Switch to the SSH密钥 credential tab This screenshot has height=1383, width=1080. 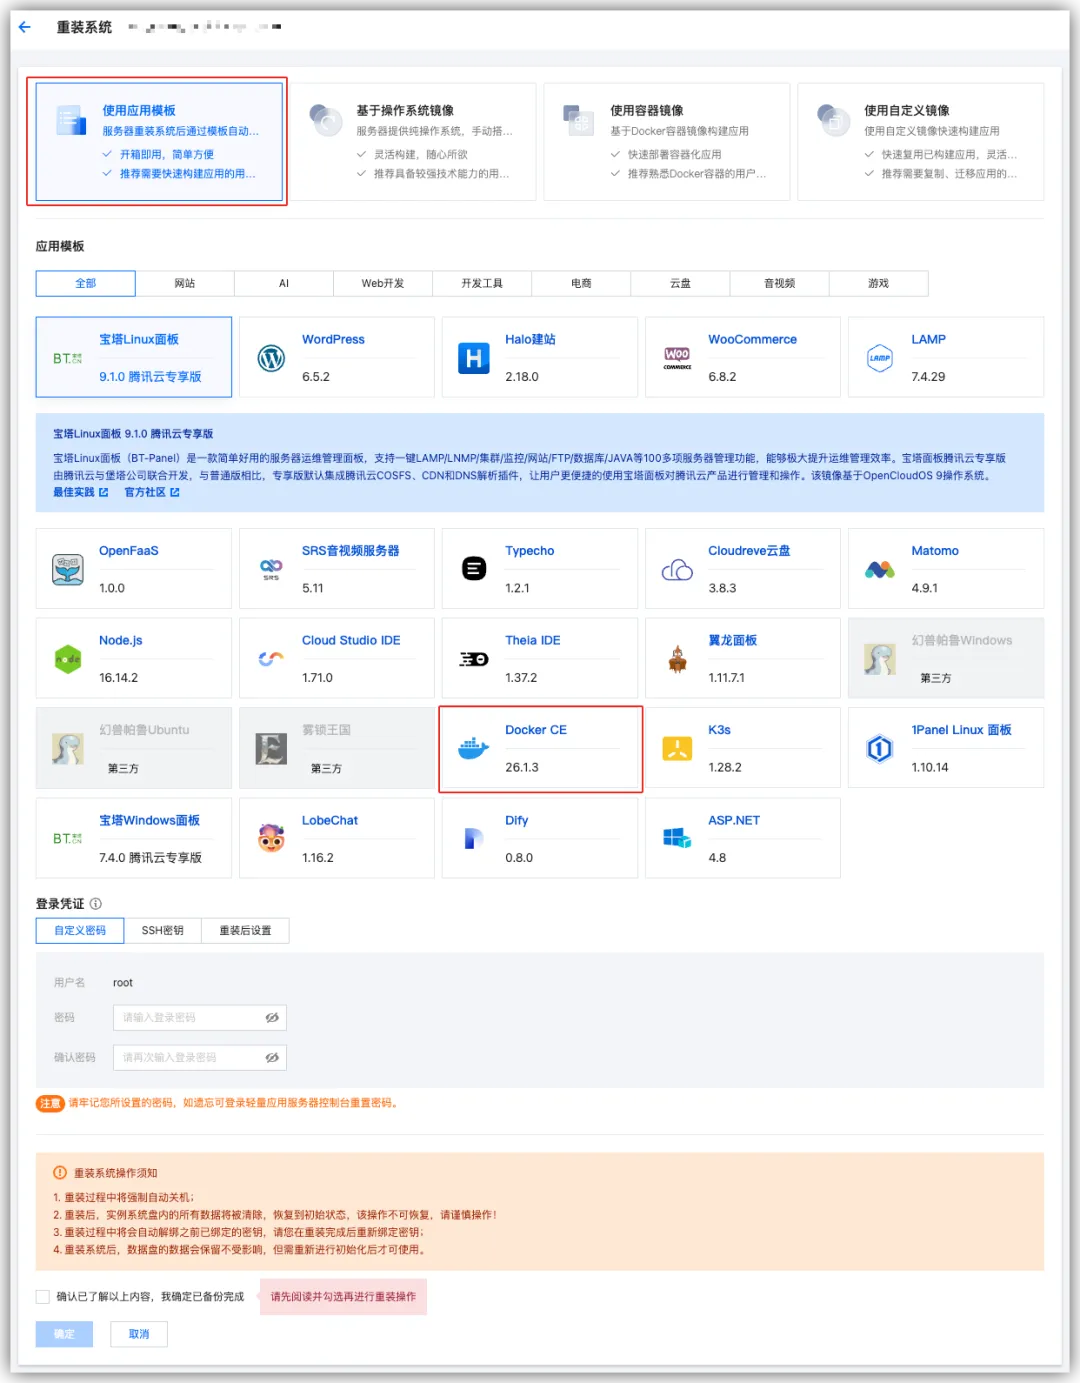(x=162, y=930)
